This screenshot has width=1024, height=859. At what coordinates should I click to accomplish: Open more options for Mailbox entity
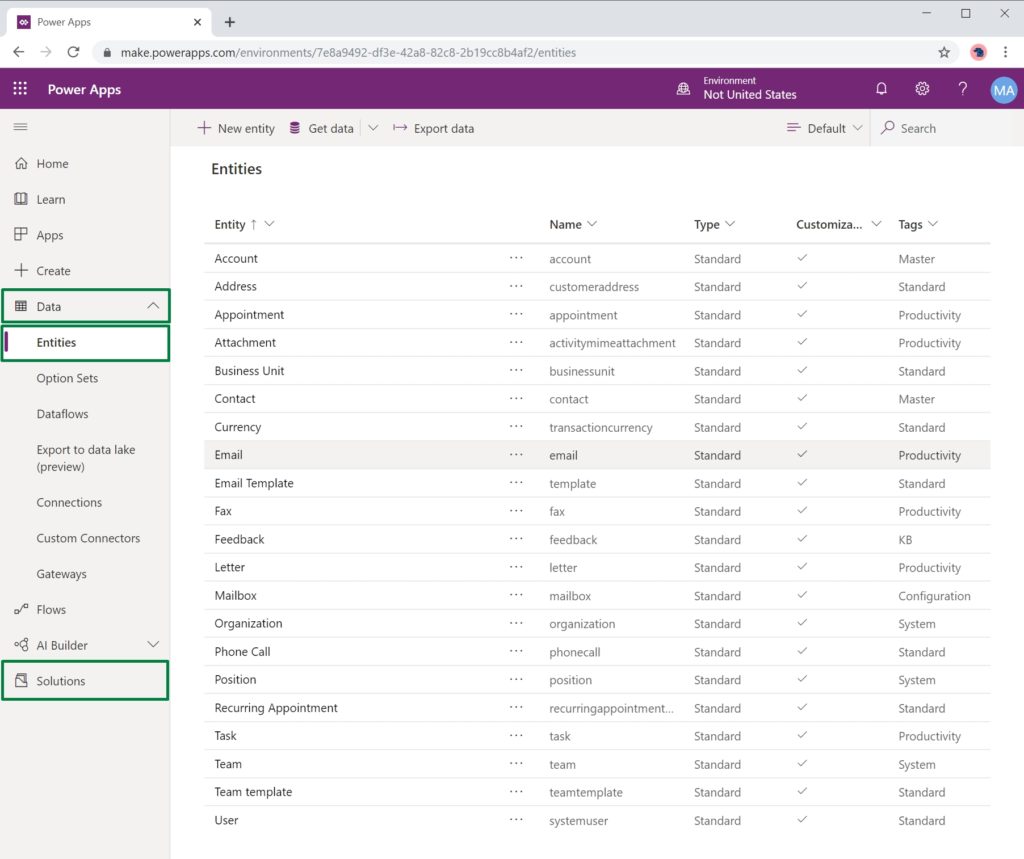516,595
